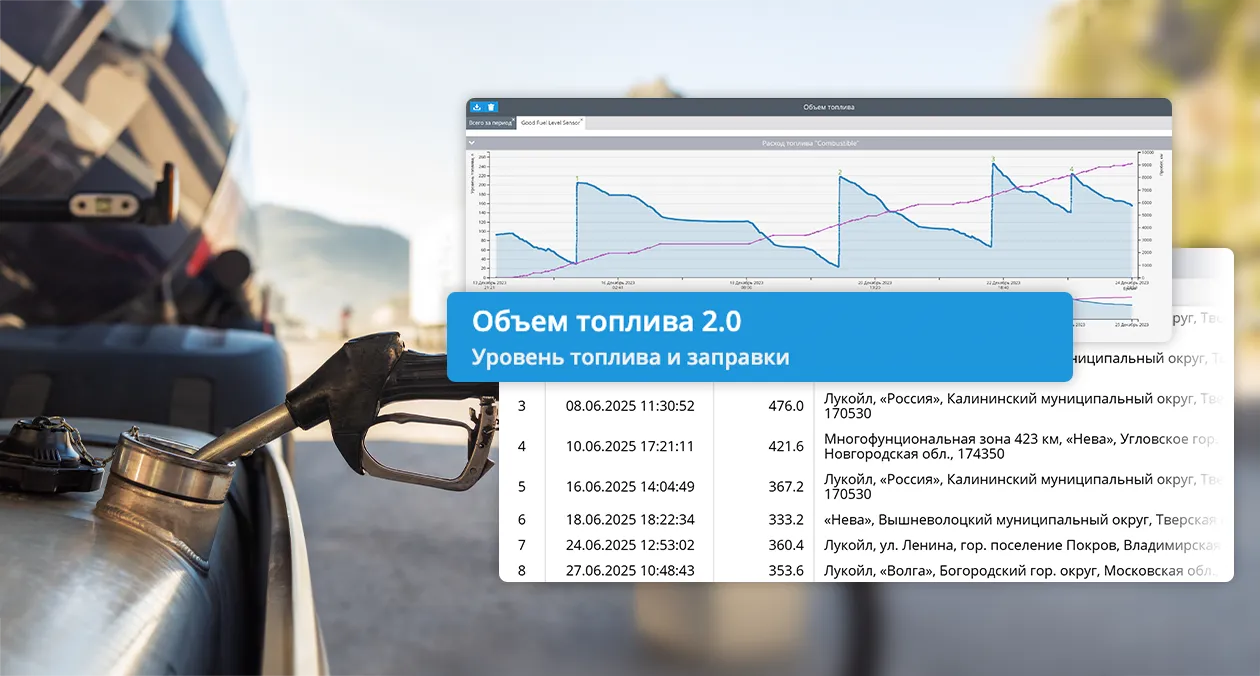The image size is (1260, 676).
Task: Click refuel marker 1 on the chart
Action: click(577, 178)
